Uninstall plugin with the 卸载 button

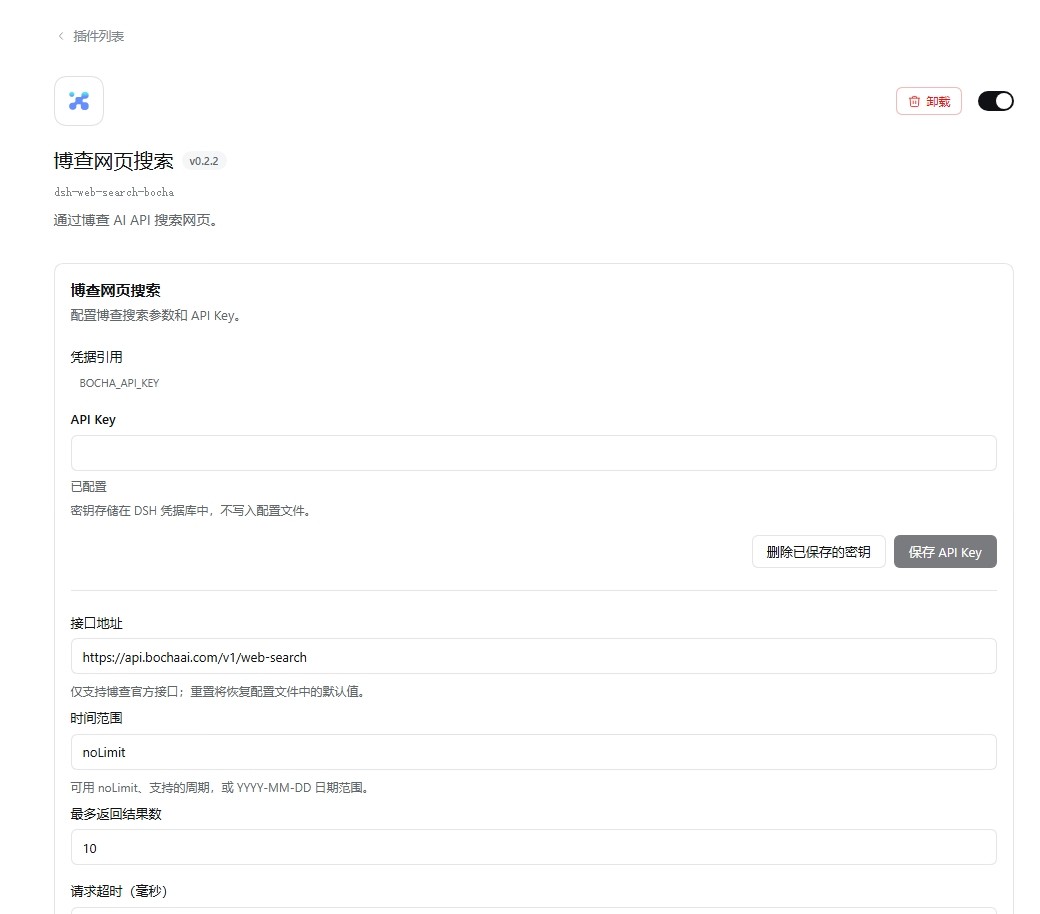pos(929,101)
